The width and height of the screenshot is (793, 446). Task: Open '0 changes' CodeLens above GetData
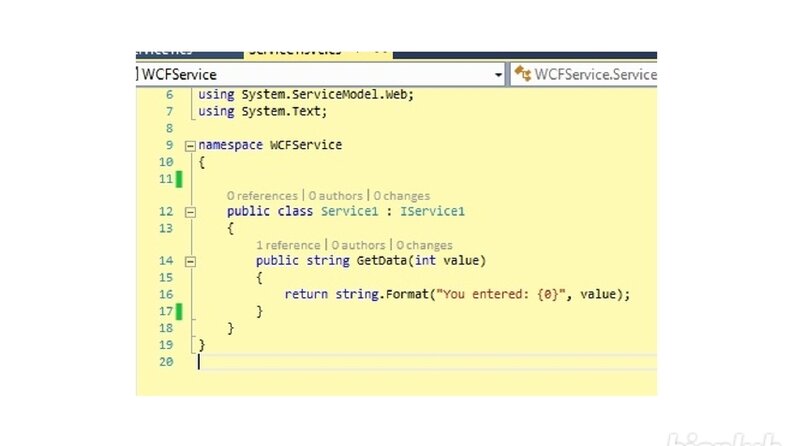[x=424, y=245]
